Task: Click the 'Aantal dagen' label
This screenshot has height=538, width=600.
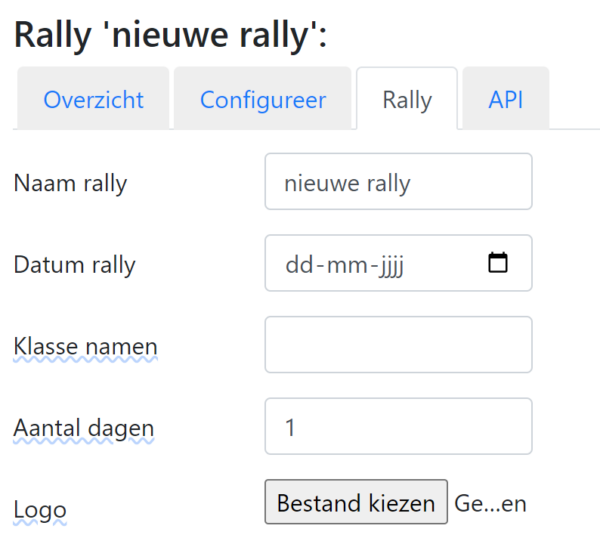Action: pos(84,428)
